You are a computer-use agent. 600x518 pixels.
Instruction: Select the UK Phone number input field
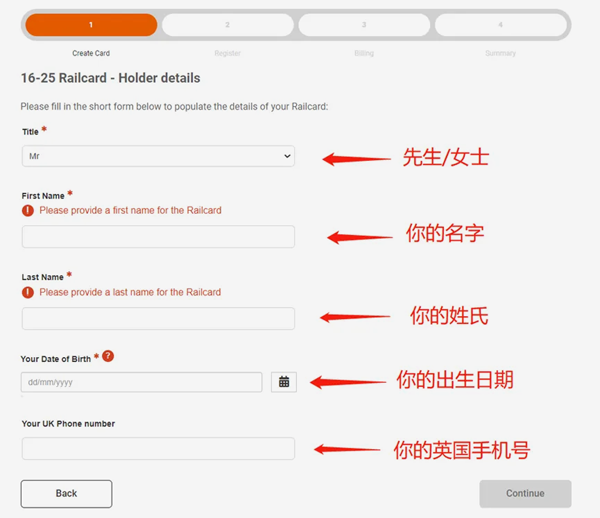pos(158,448)
